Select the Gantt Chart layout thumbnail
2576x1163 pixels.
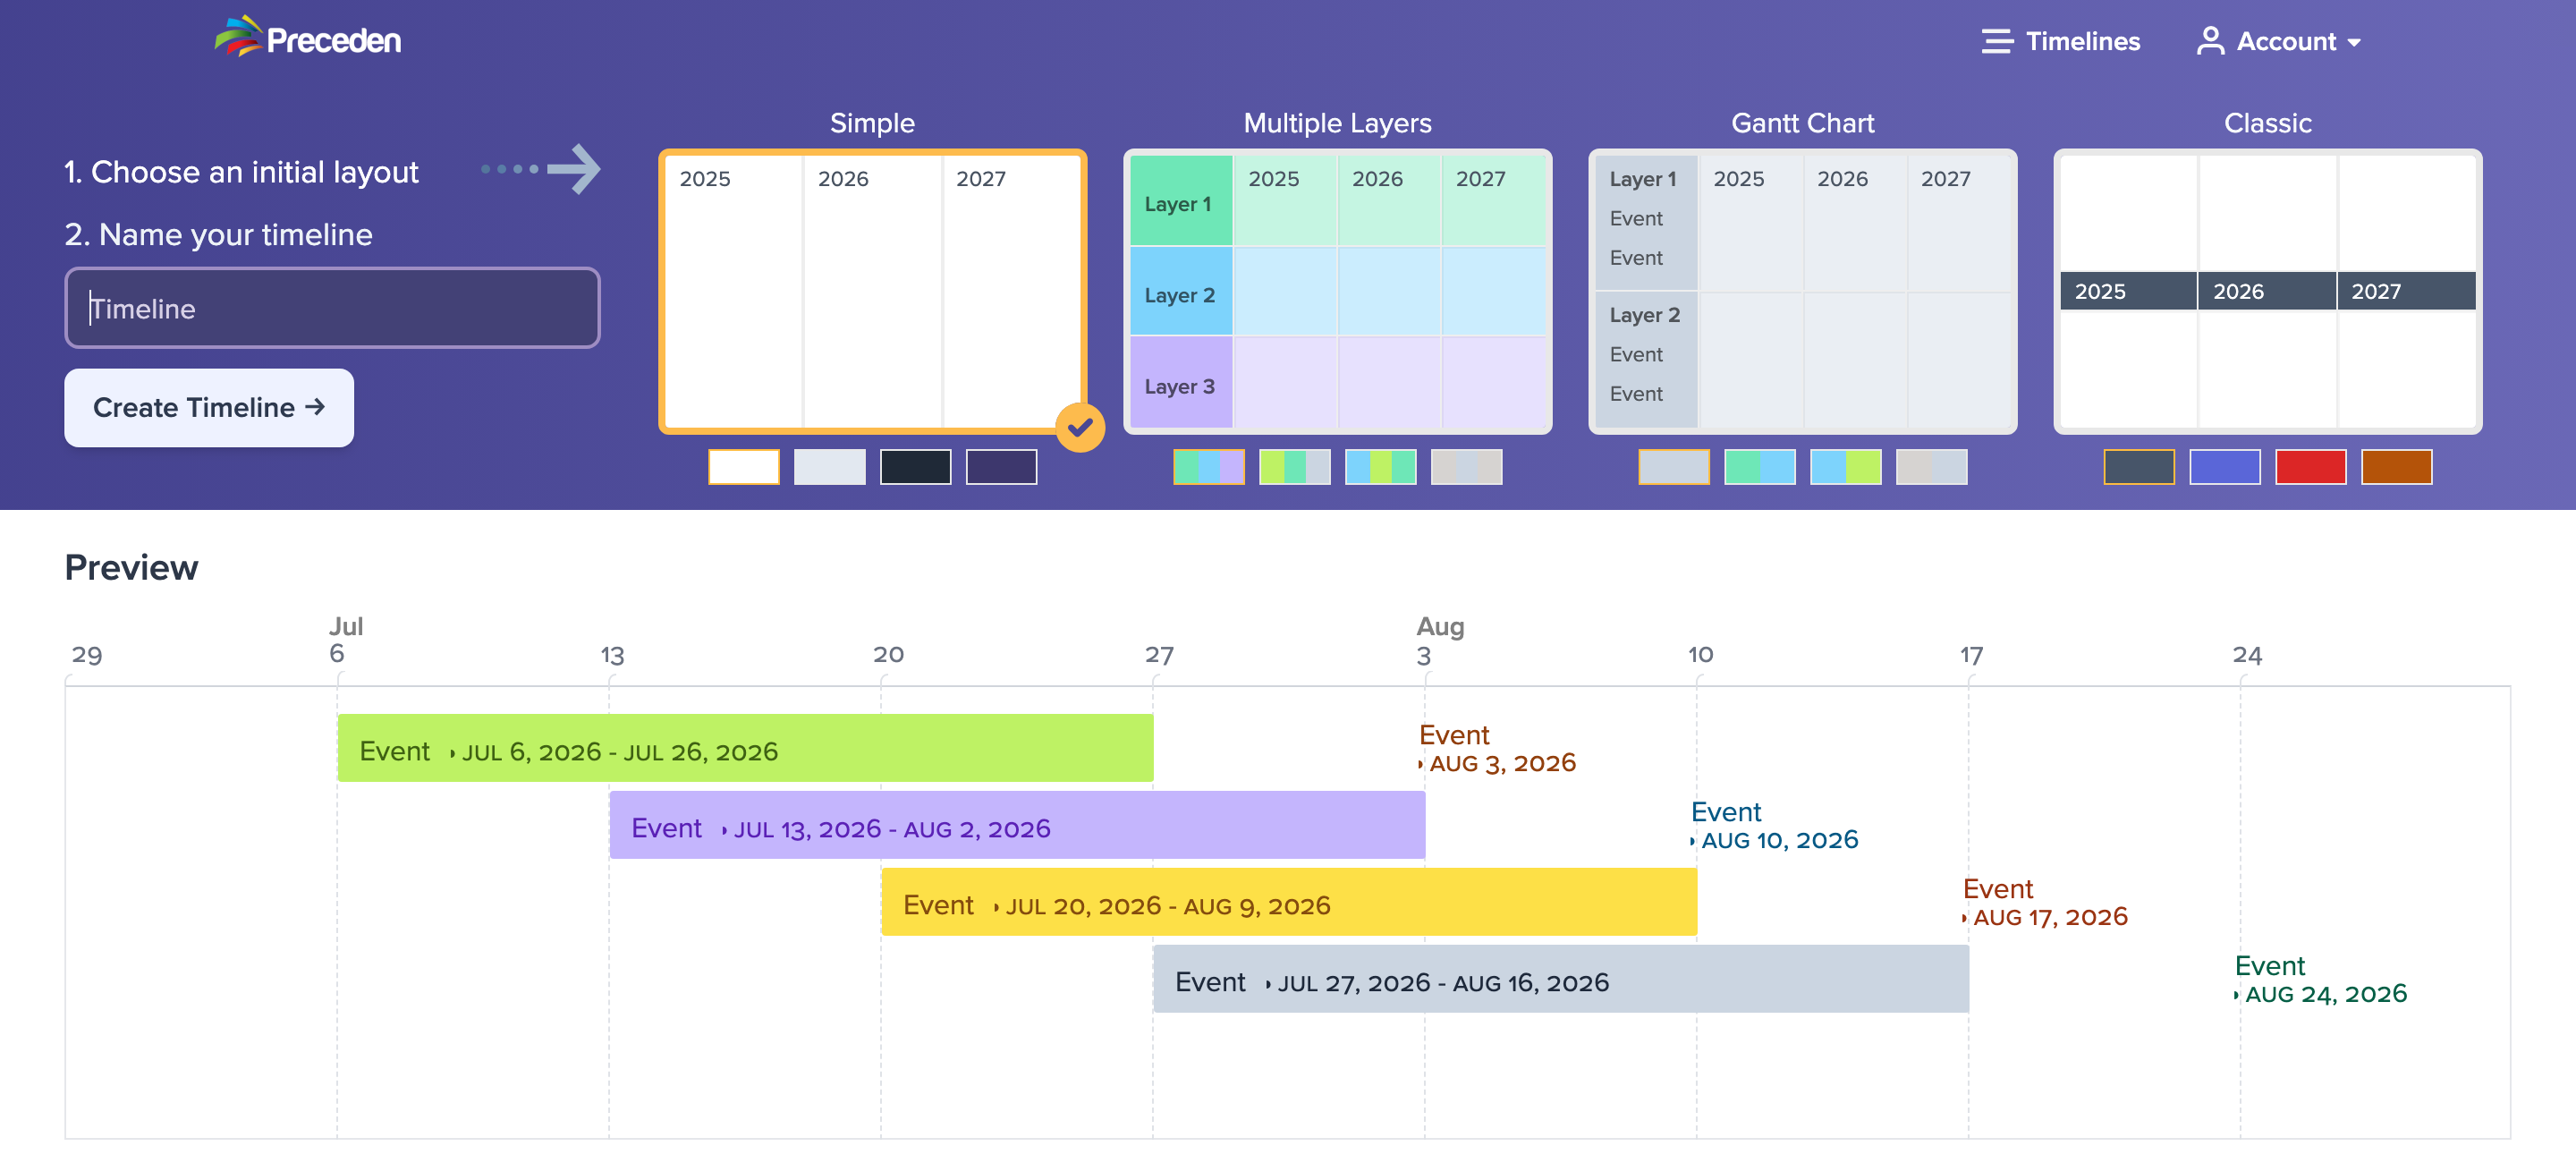click(1802, 291)
